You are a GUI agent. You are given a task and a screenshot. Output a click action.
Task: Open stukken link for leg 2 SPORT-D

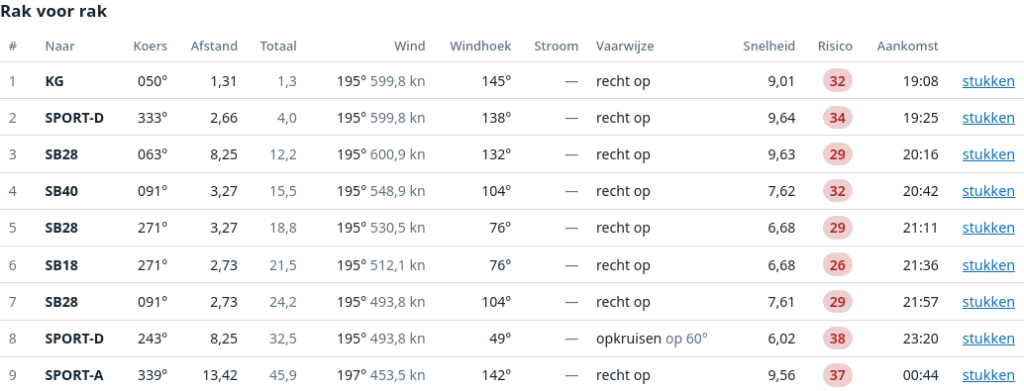tap(988, 118)
